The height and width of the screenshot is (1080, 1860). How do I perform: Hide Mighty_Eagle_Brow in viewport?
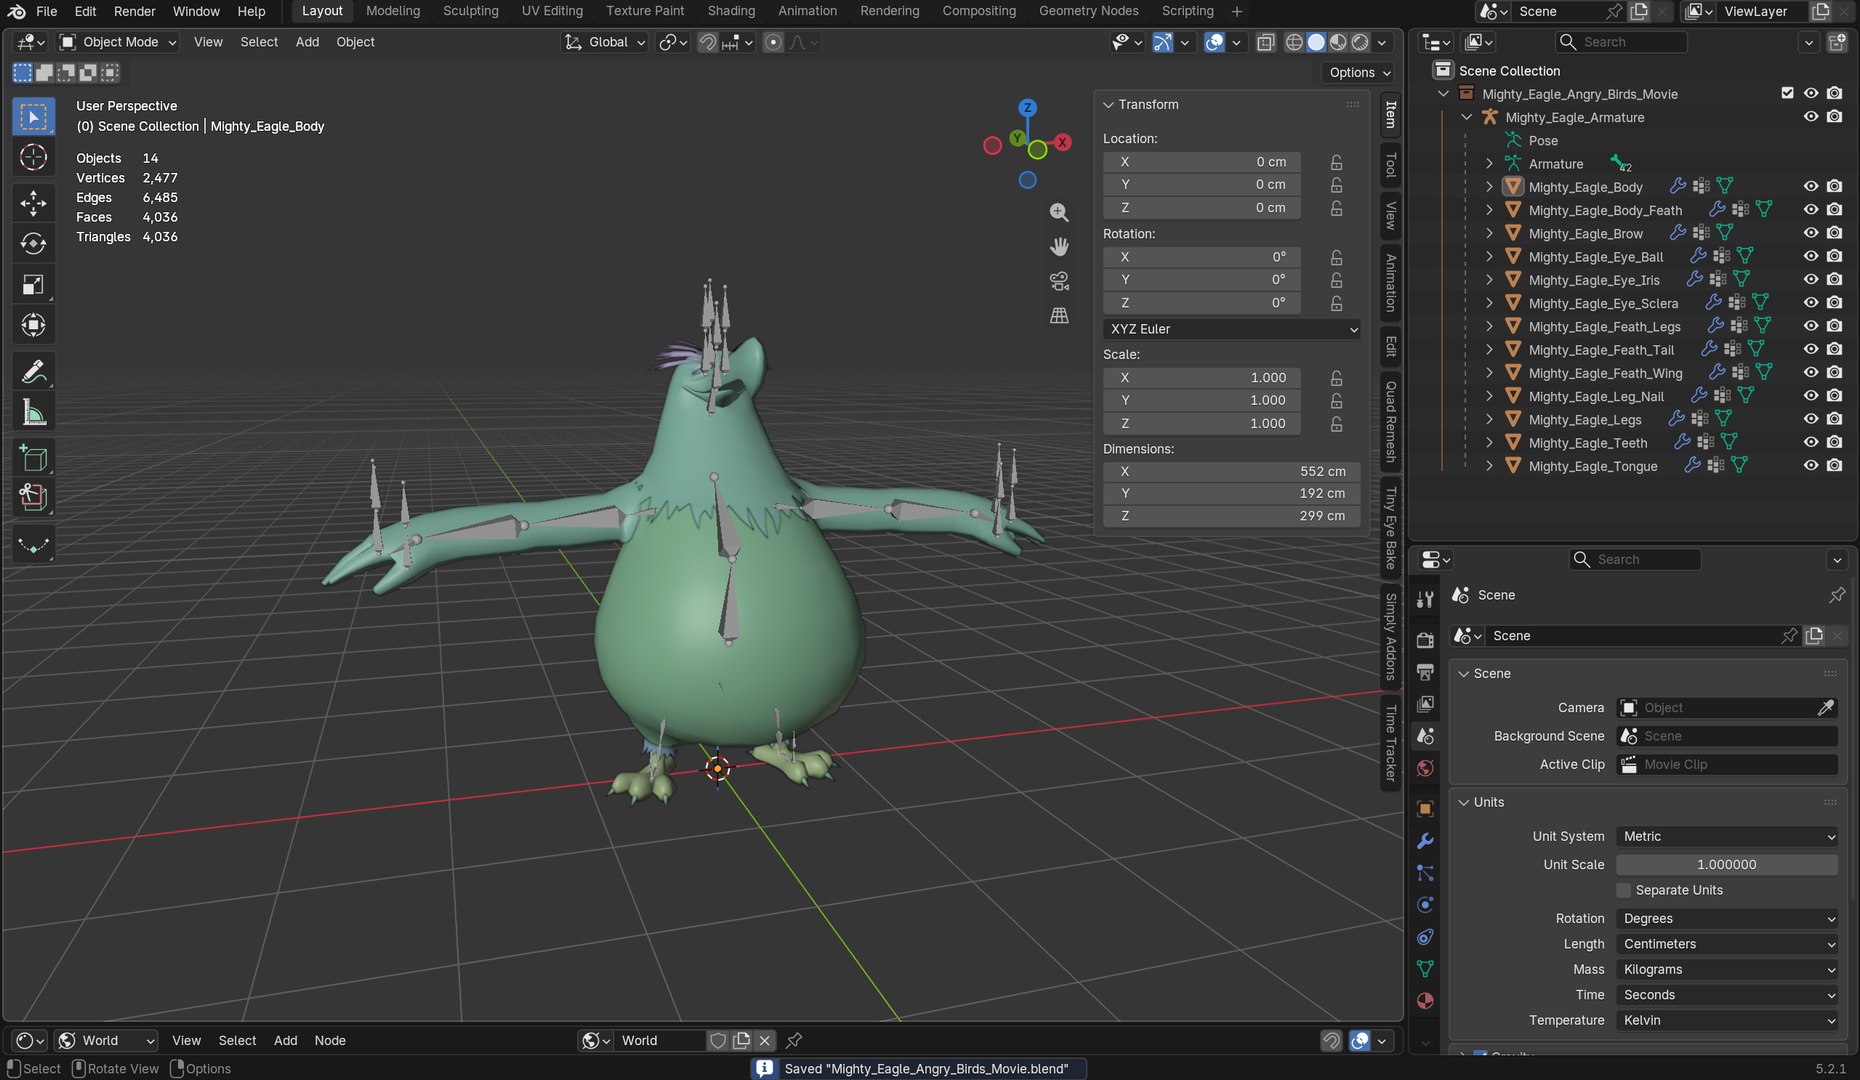1810,233
